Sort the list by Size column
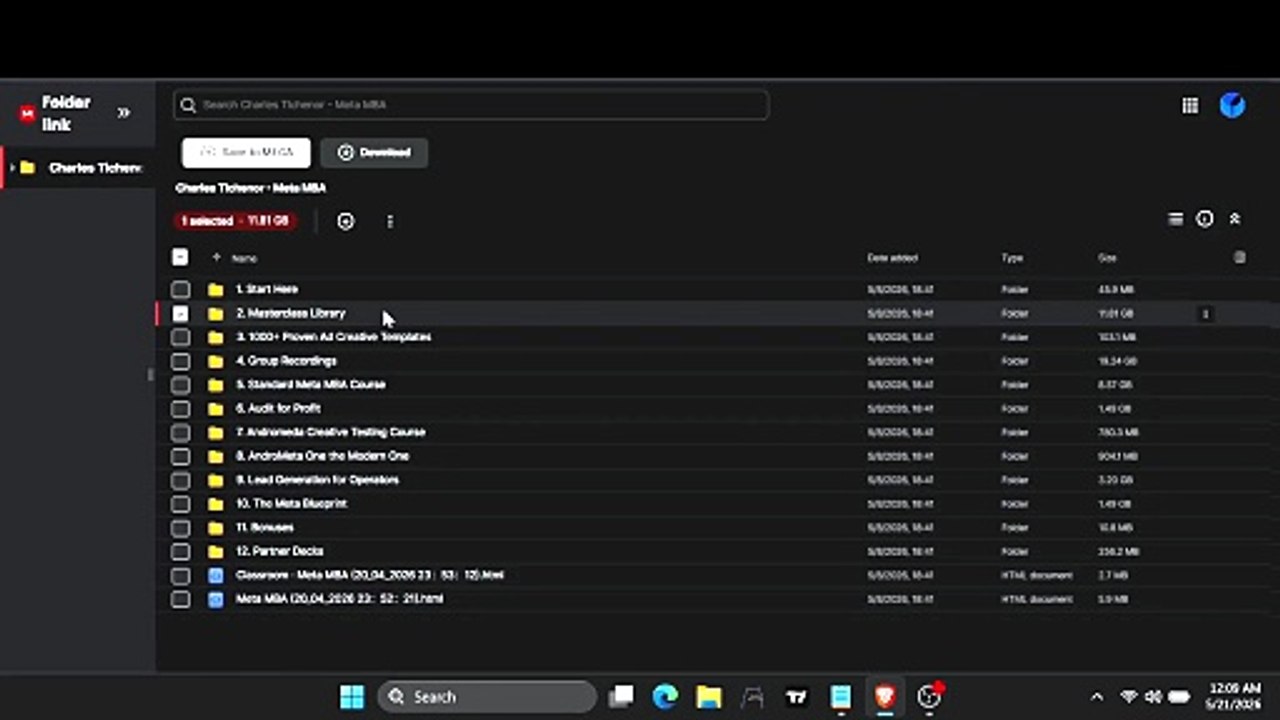 point(1107,258)
